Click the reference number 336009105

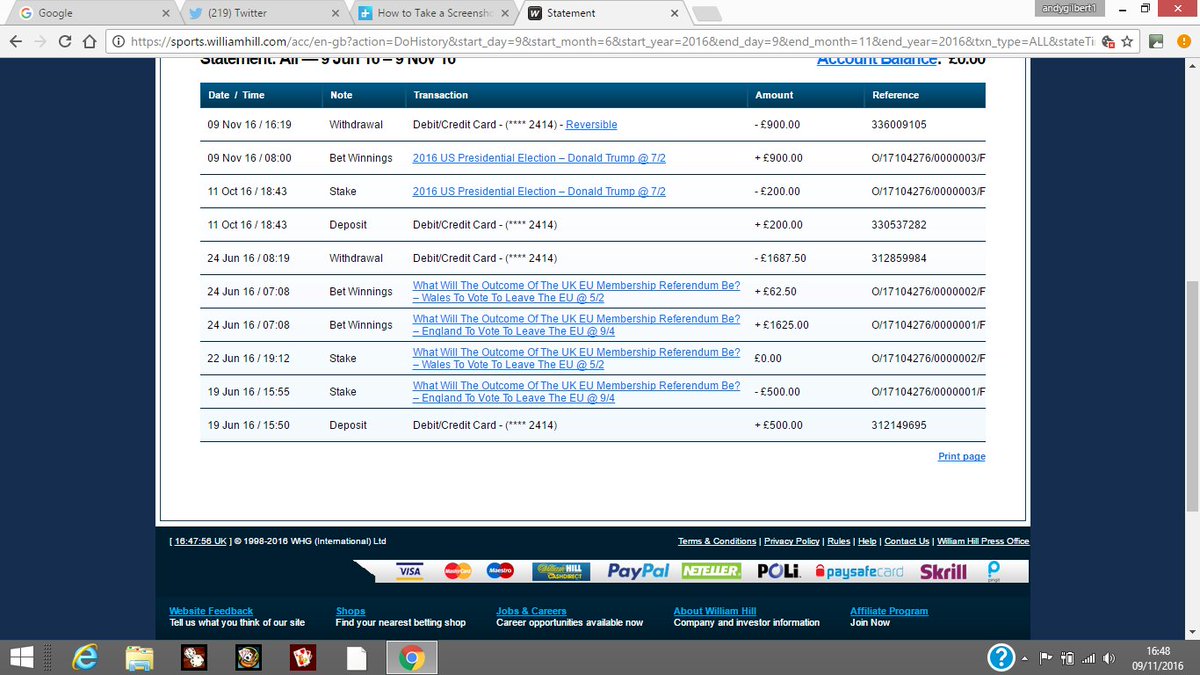tap(899, 125)
